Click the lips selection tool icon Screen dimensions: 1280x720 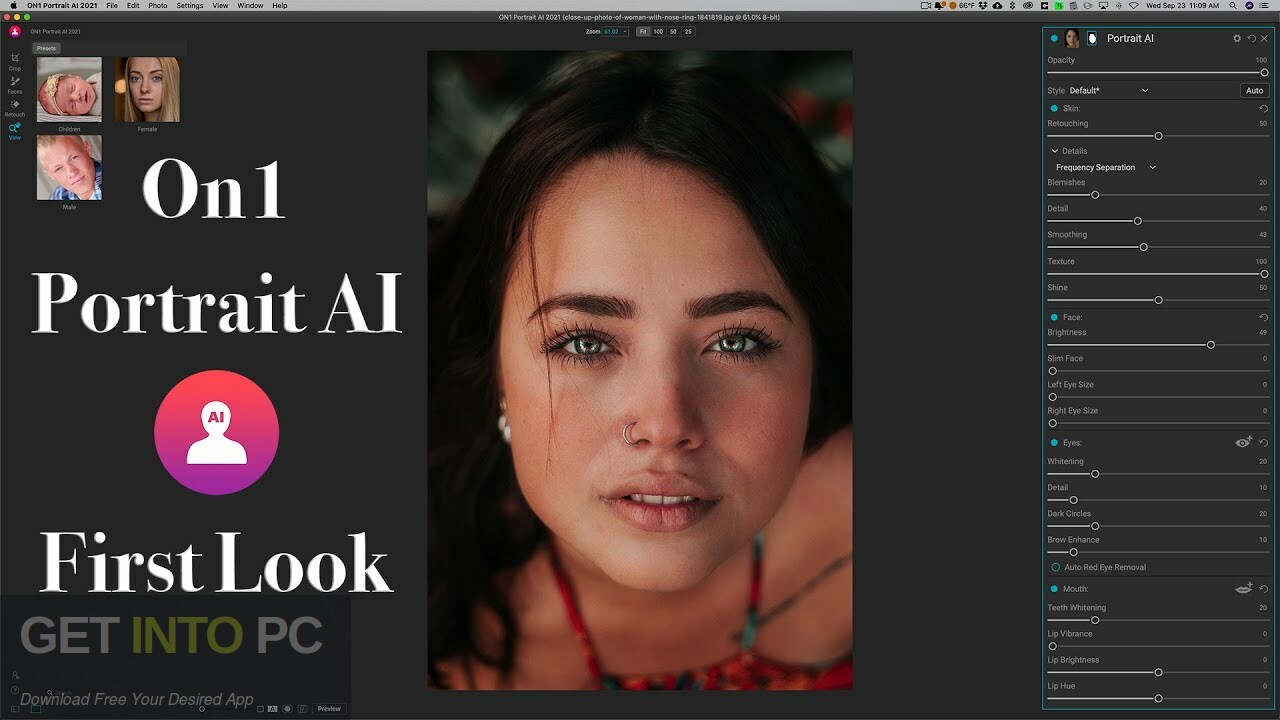tap(1243, 589)
